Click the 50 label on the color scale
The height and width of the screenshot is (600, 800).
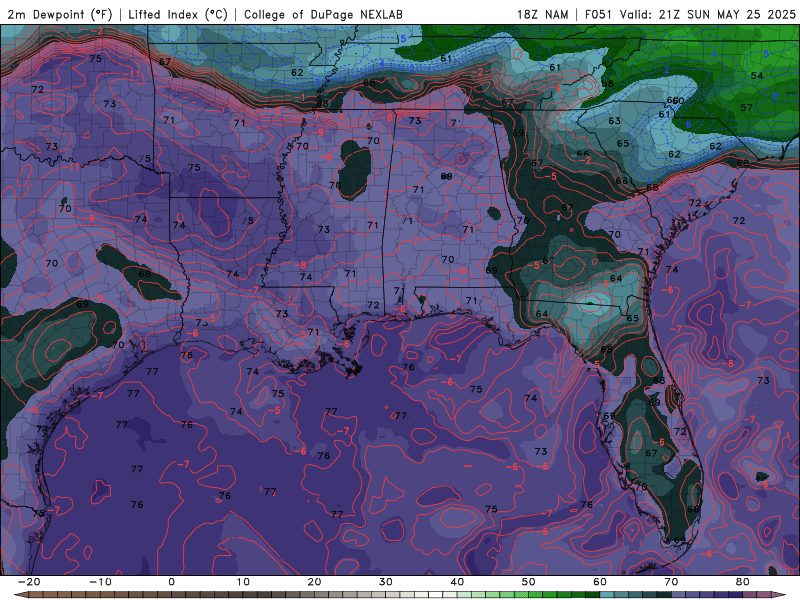(529, 582)
